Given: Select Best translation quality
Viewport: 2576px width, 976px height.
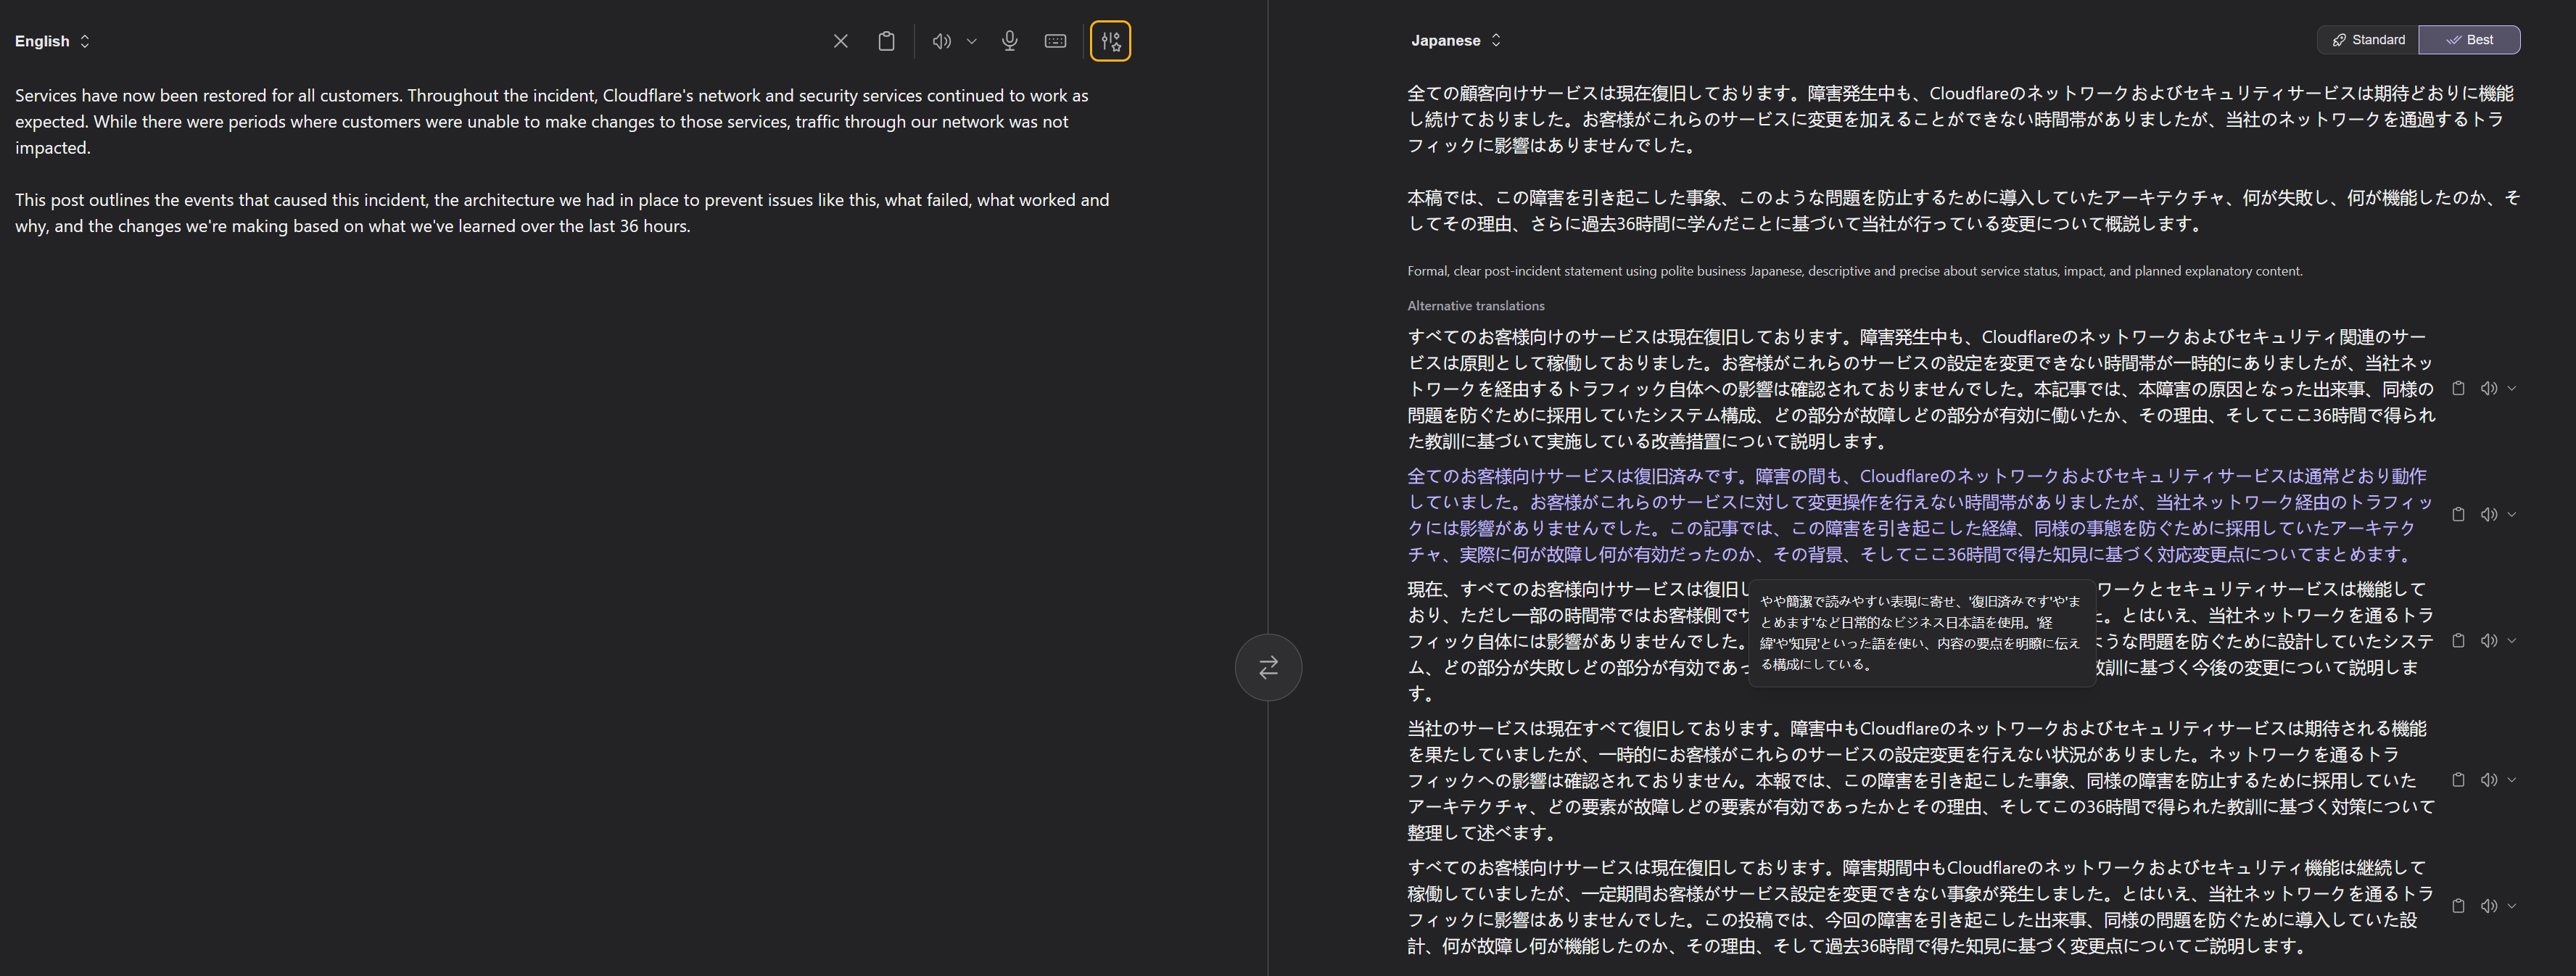Looking at the screenshot, I should (2469, 40).
